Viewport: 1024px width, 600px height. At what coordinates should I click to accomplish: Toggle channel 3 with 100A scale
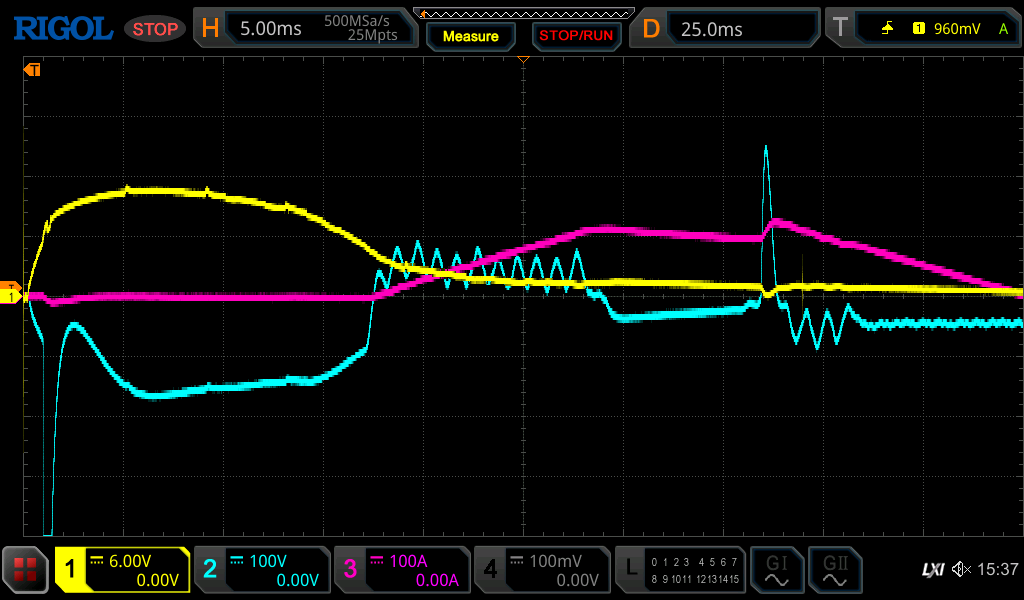(402, 570)
